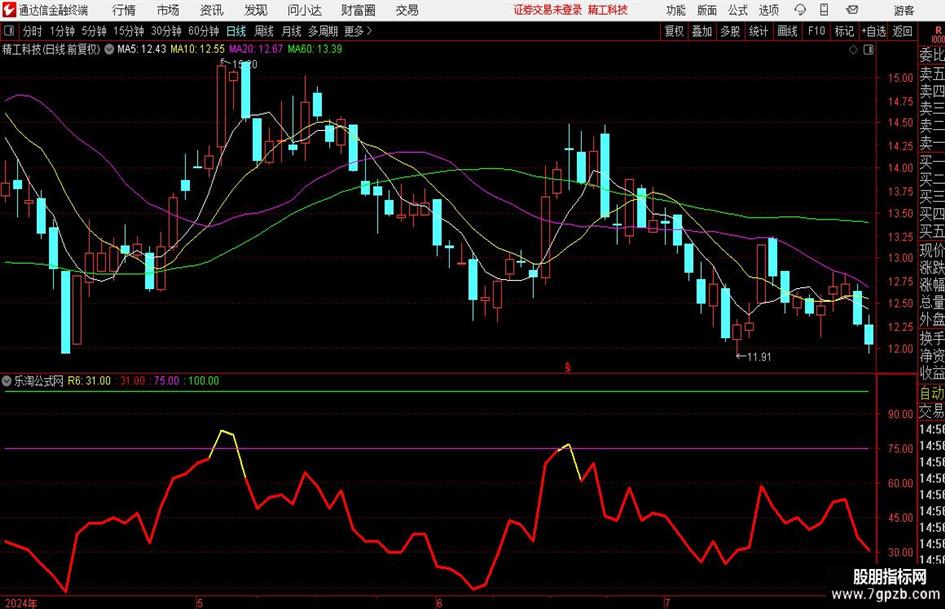This screenshot has height=609, width=945.
Task: Click the red S marker below the chart
Action: [x=567, y=367]
